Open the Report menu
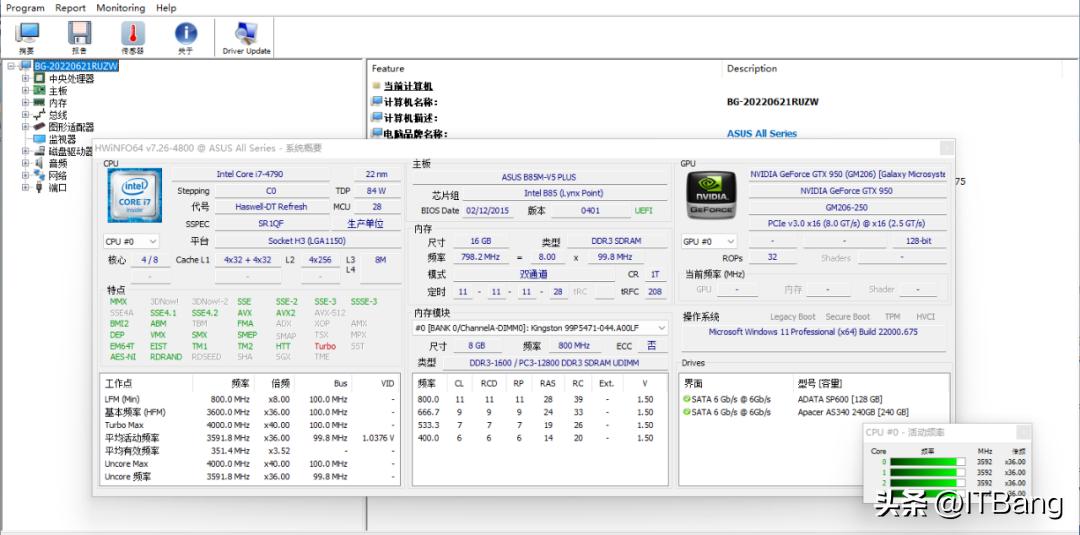This screenshot has height=535, width=1080. (70, 8)
